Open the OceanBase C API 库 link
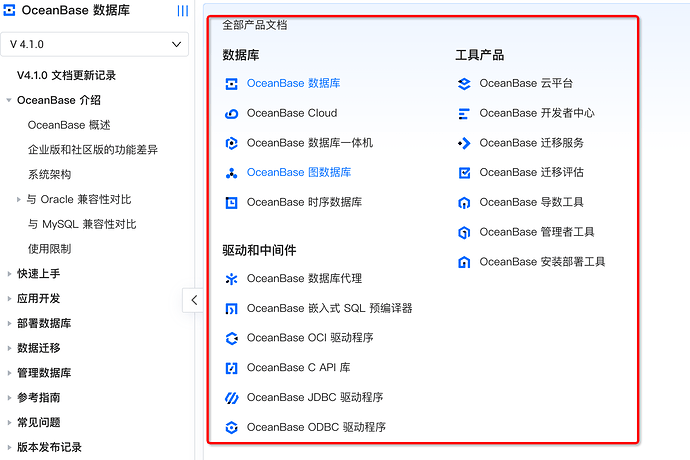 (x=299, y=368)
